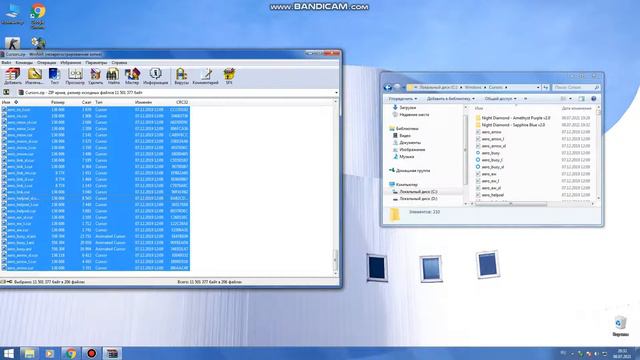The image size is (640, 360).
Task: Click the Вирусы (Virus scan) toolbar icon
Action: coord(181,76)
